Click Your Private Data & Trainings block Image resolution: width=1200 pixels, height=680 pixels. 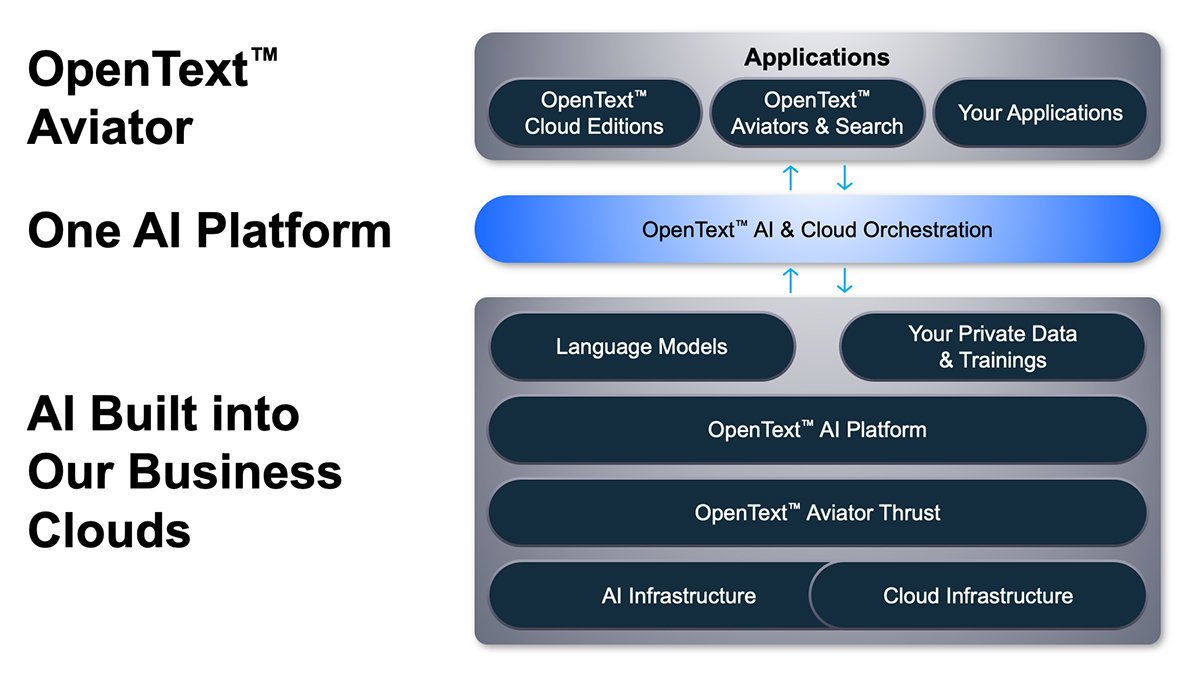[x=993, y=347]
